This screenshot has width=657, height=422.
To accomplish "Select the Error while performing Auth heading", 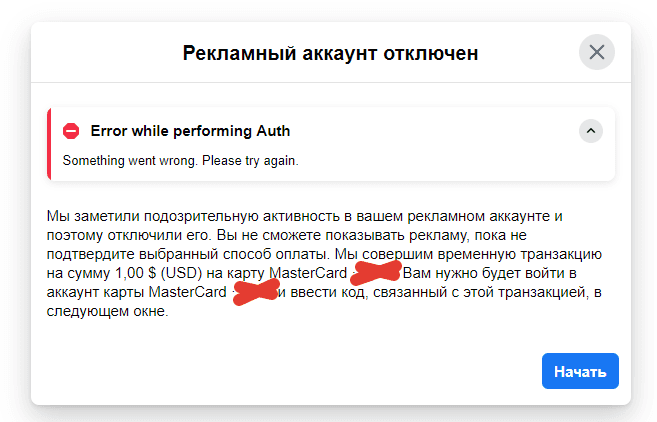I will (190, 131).
